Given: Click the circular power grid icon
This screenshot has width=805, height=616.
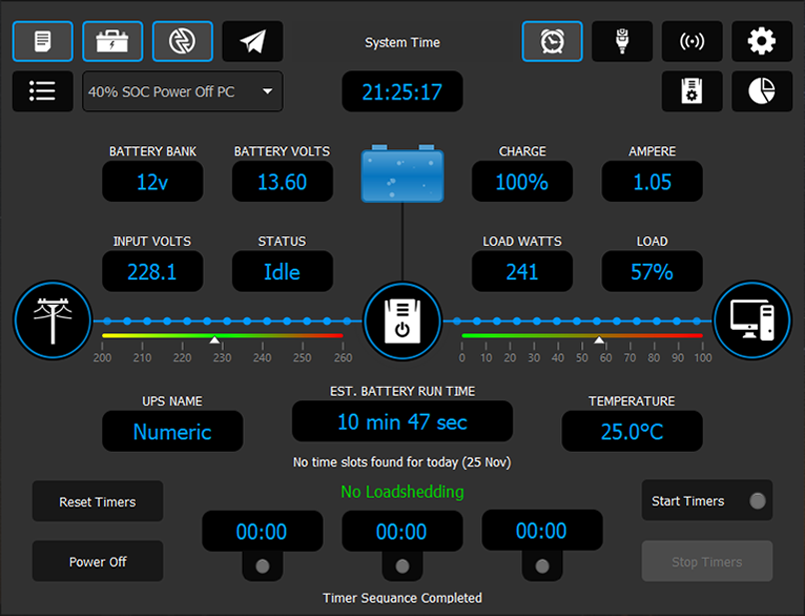Looking at the screenshot, I should (182, 41).
